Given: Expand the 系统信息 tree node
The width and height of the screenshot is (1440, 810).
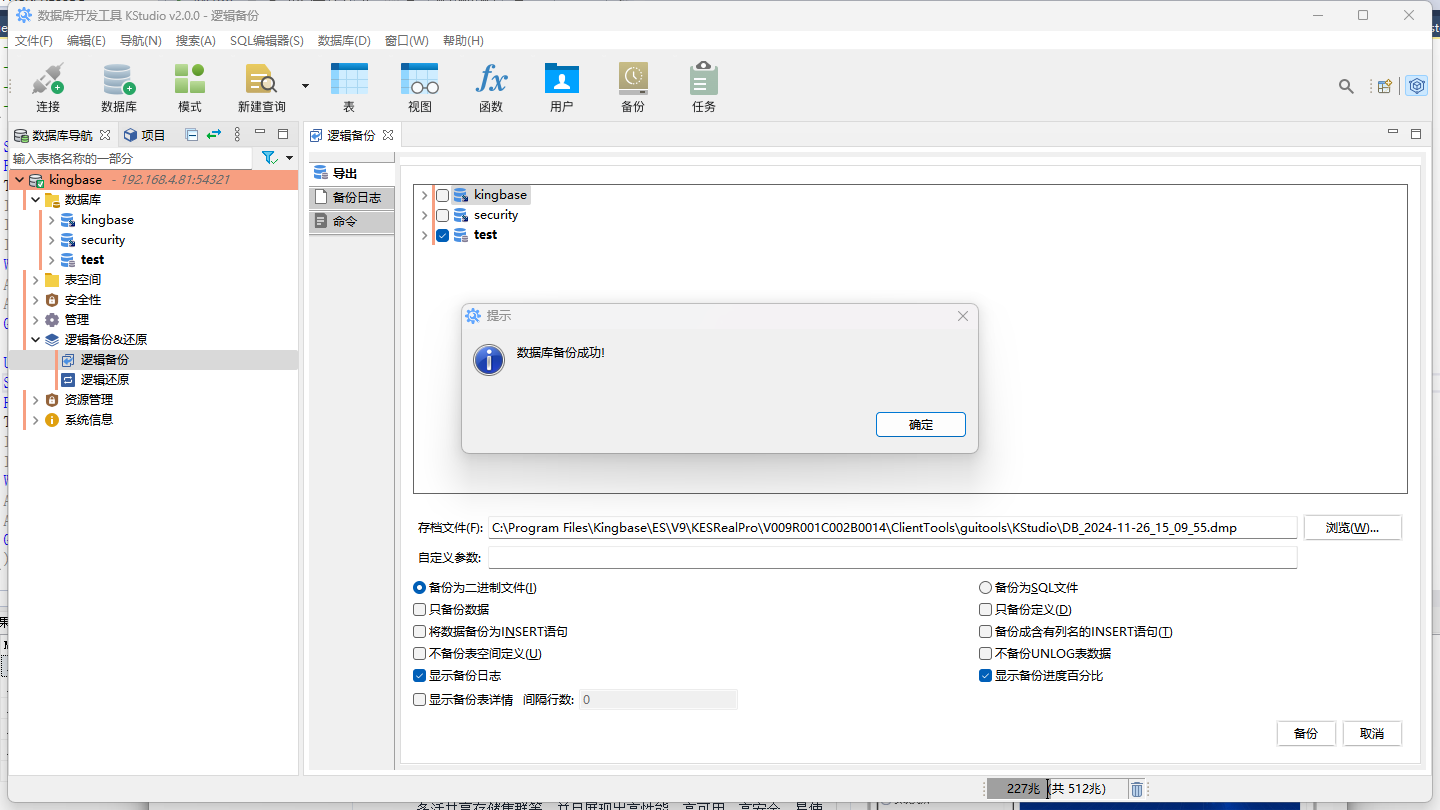Looking at the screenshot, I should point(36,420).
